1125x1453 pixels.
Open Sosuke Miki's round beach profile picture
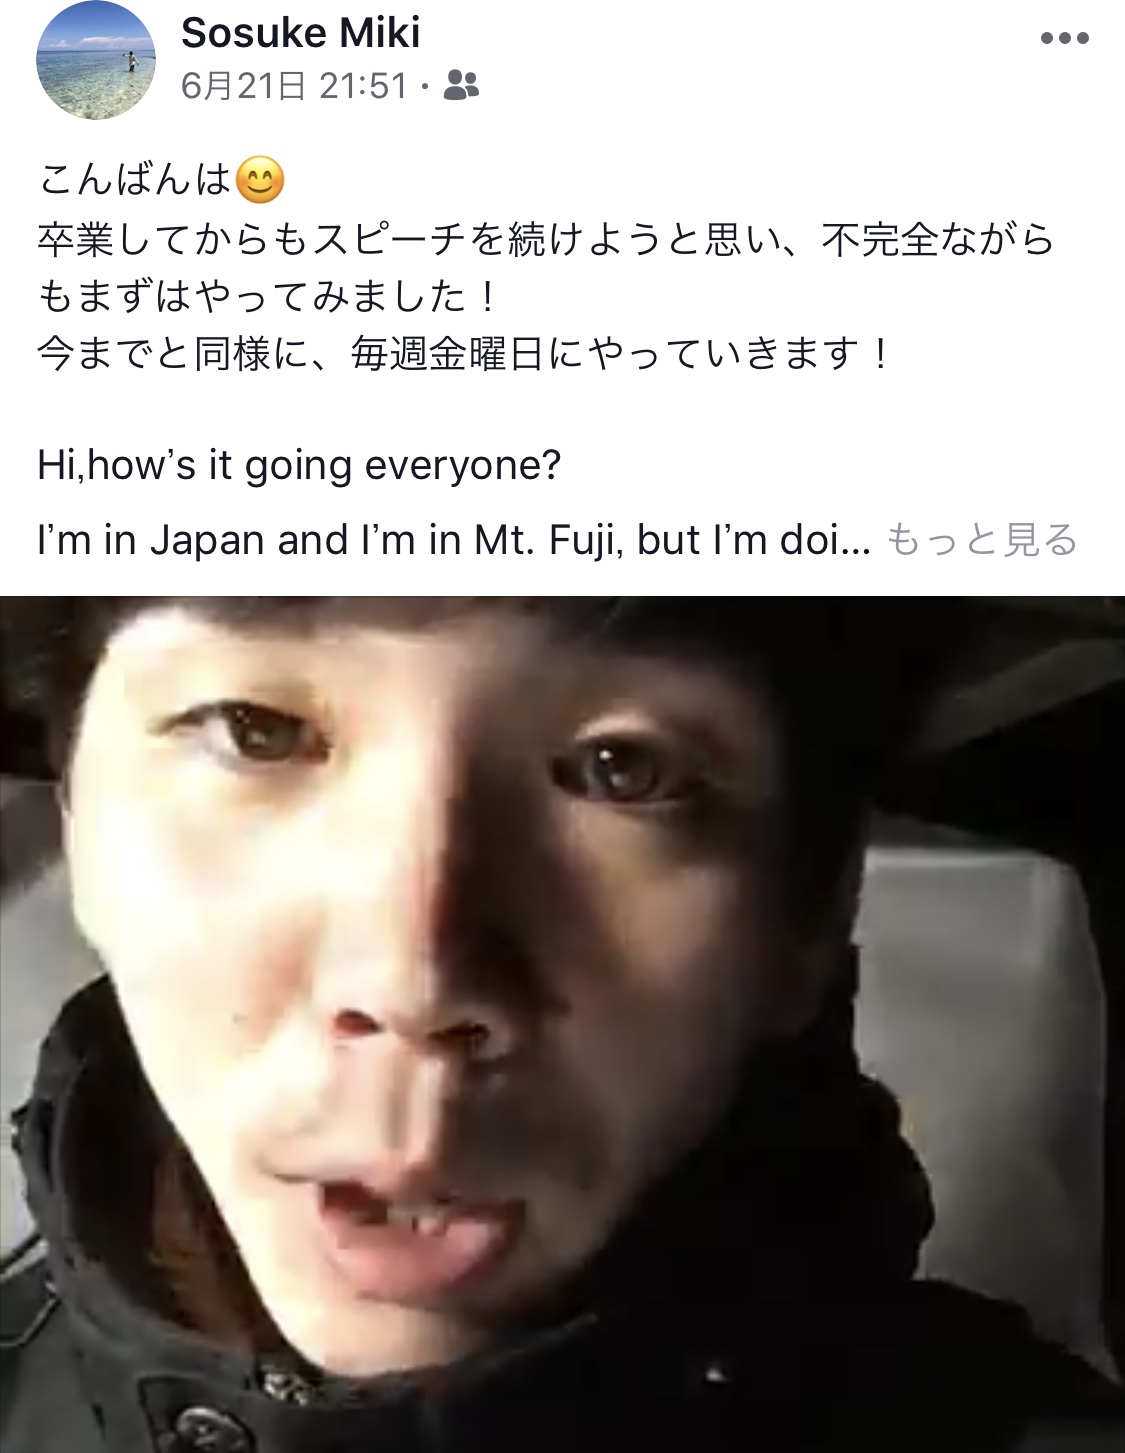(96, 60)
